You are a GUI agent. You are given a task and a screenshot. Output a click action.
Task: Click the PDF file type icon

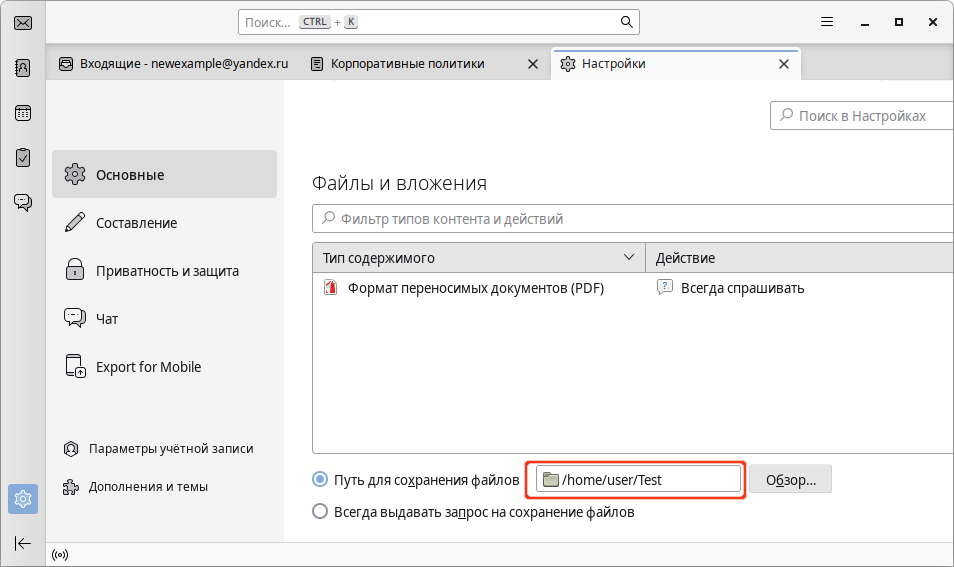point(330,287)
